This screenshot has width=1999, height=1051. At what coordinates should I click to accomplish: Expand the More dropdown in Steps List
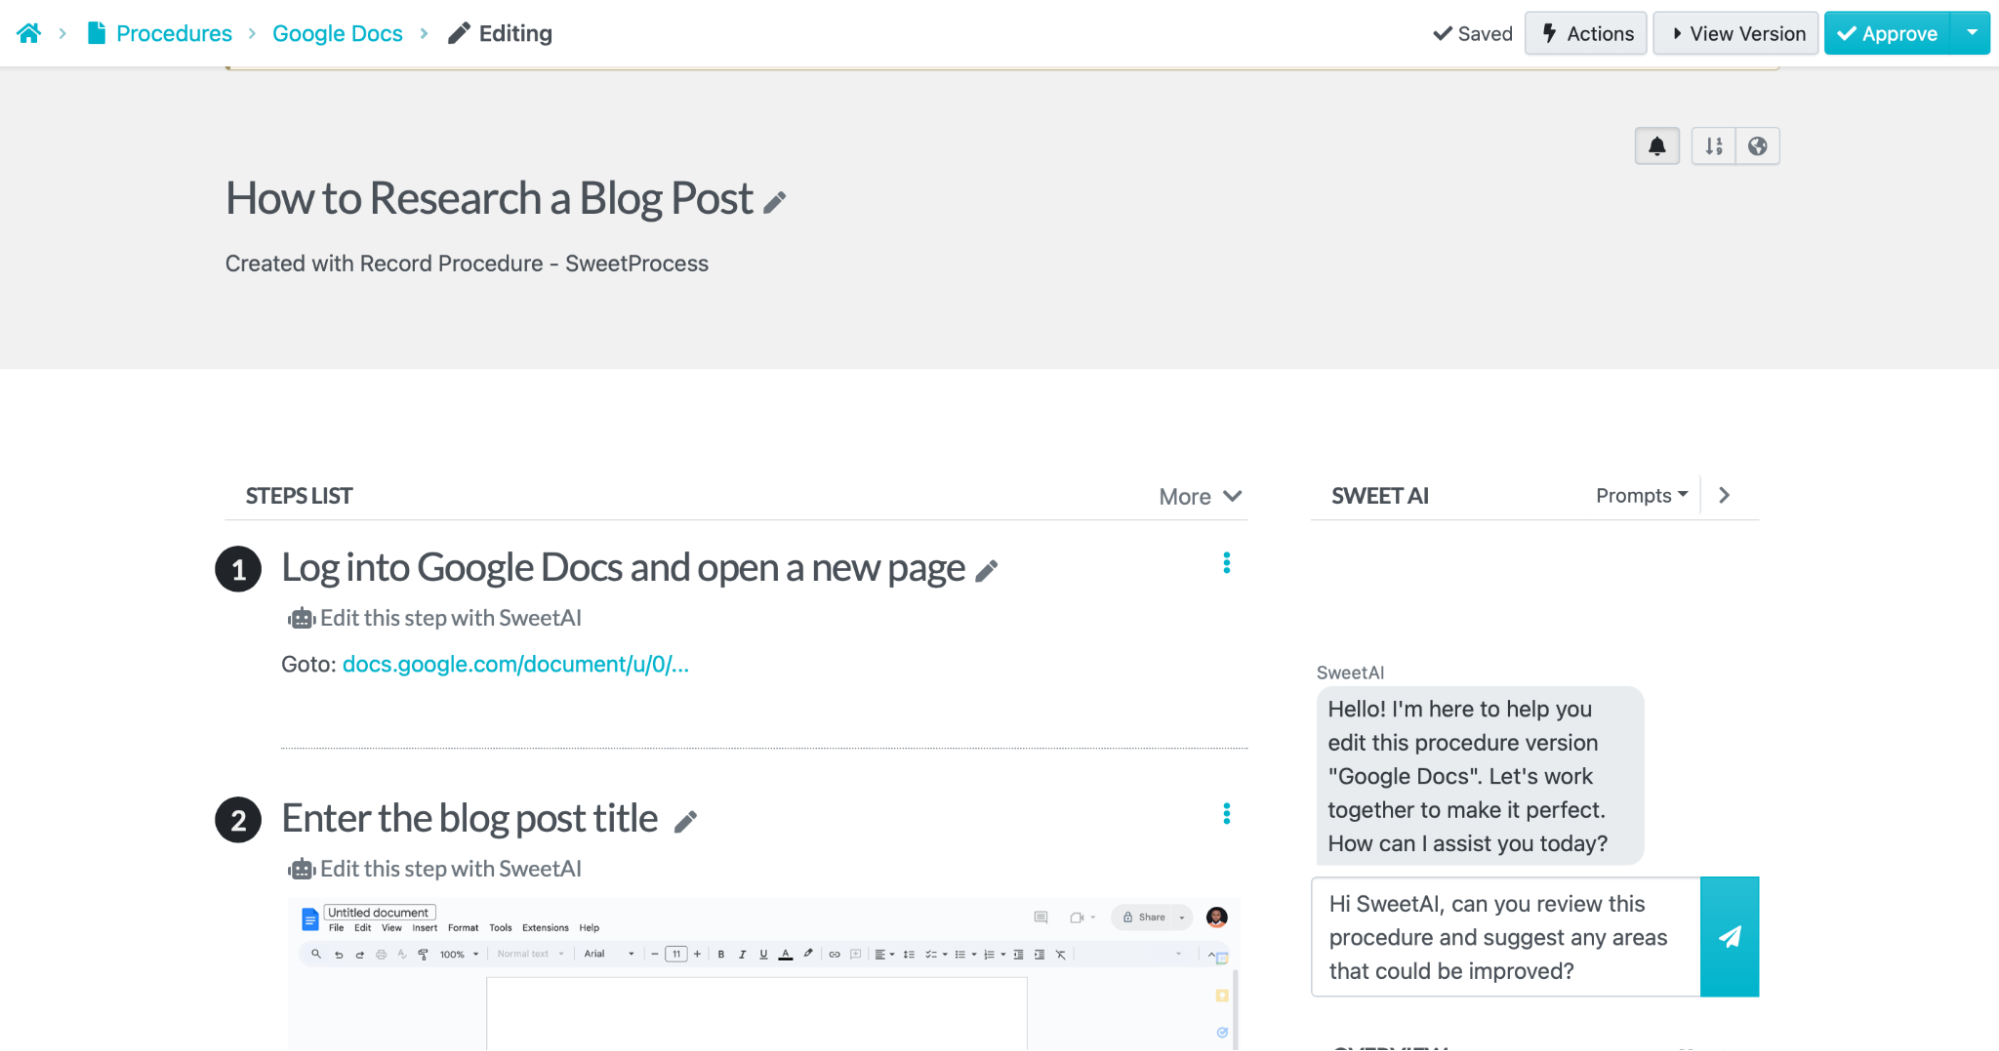click(x=1200, y=496)
